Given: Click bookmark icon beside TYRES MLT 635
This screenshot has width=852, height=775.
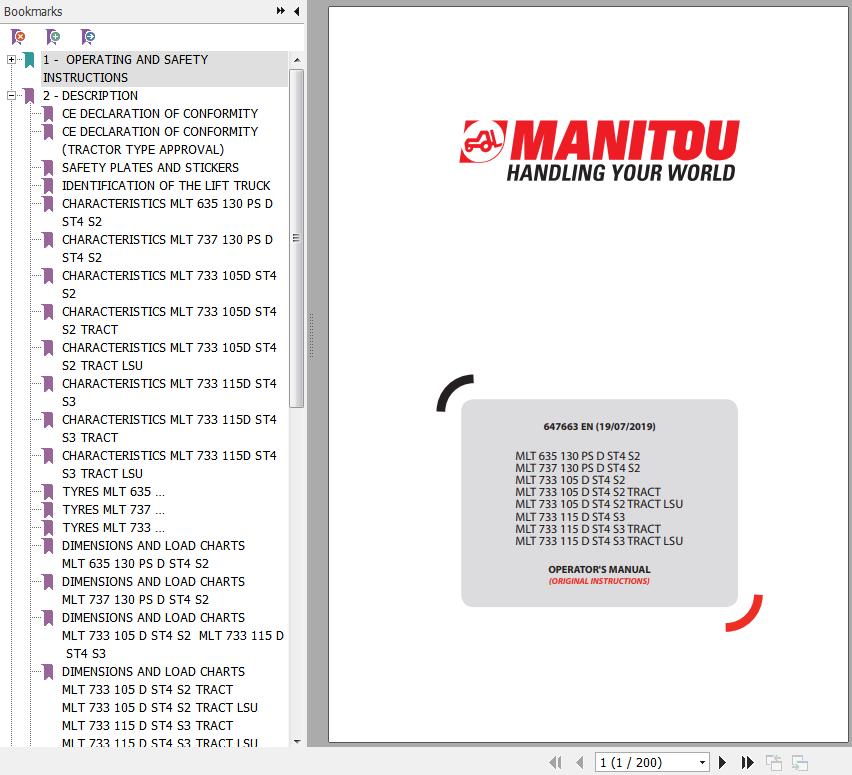Looking at the screenshot, I should point(48,492).
